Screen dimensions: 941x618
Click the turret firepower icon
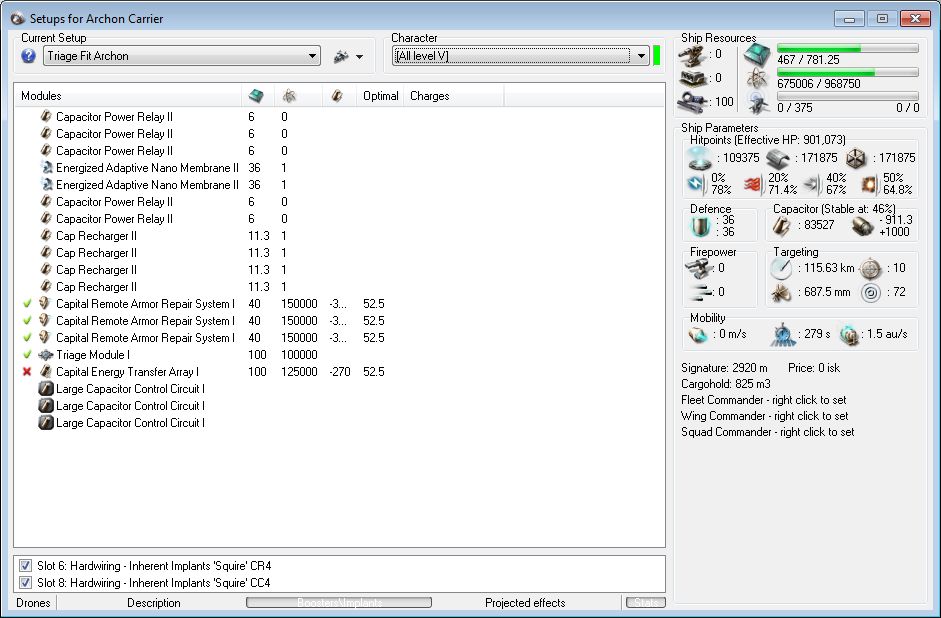tap(699, 268)
